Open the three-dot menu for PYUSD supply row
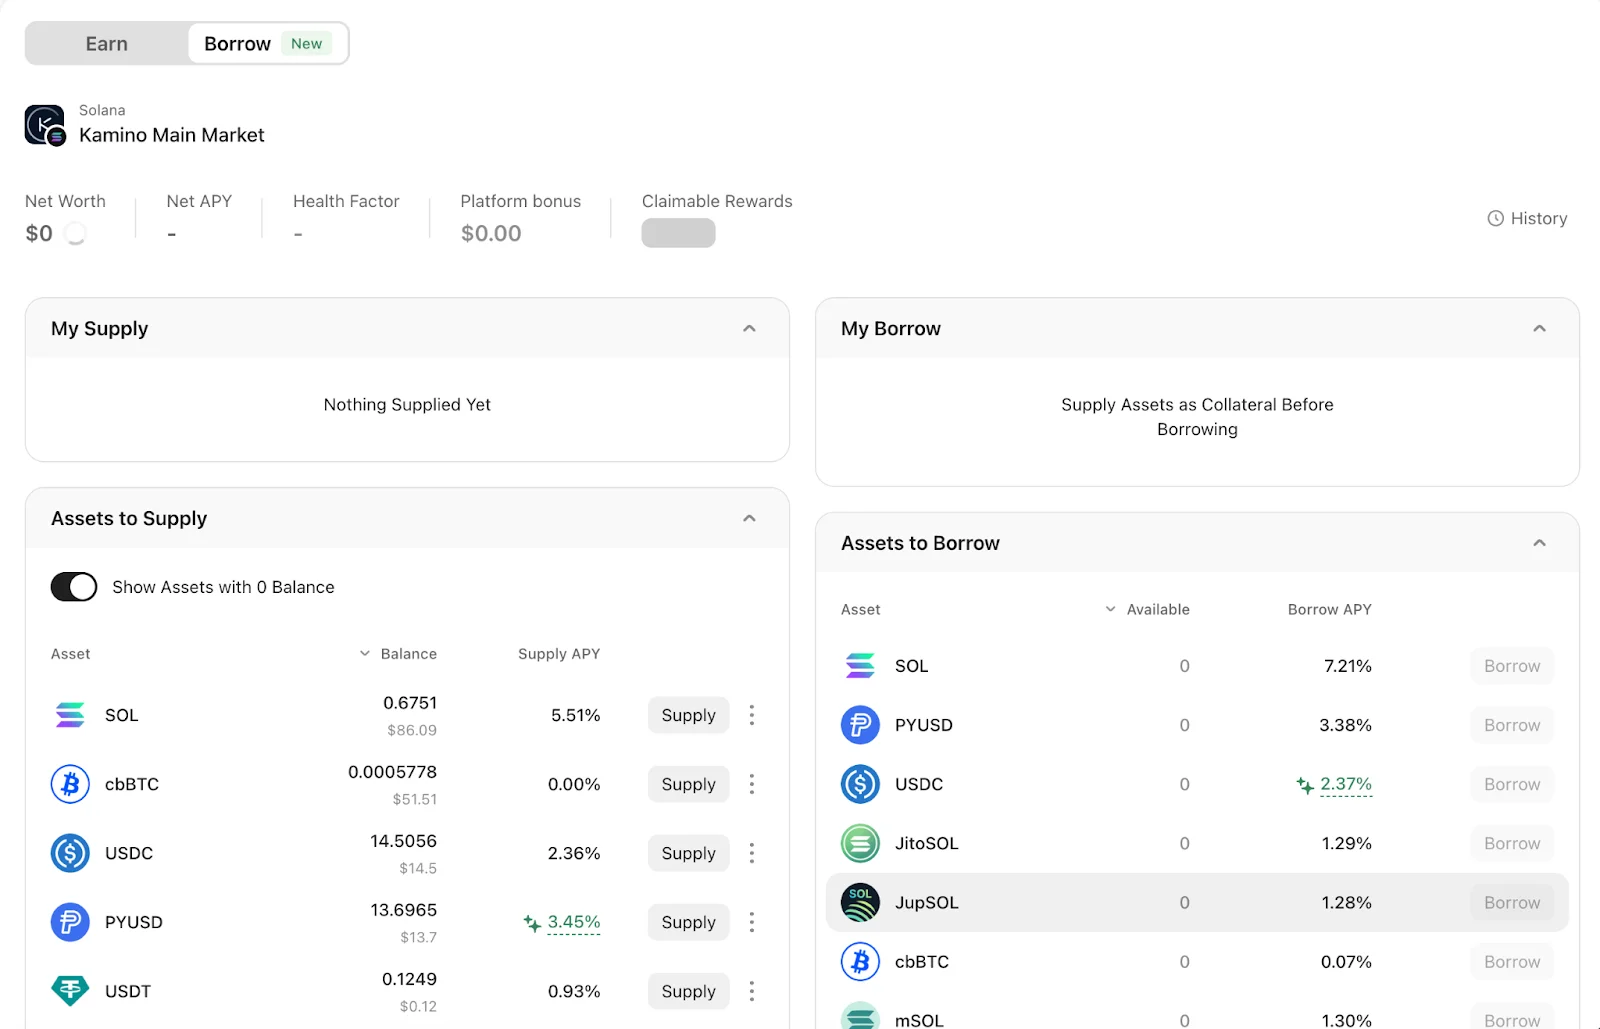 (x=752, y=922)
